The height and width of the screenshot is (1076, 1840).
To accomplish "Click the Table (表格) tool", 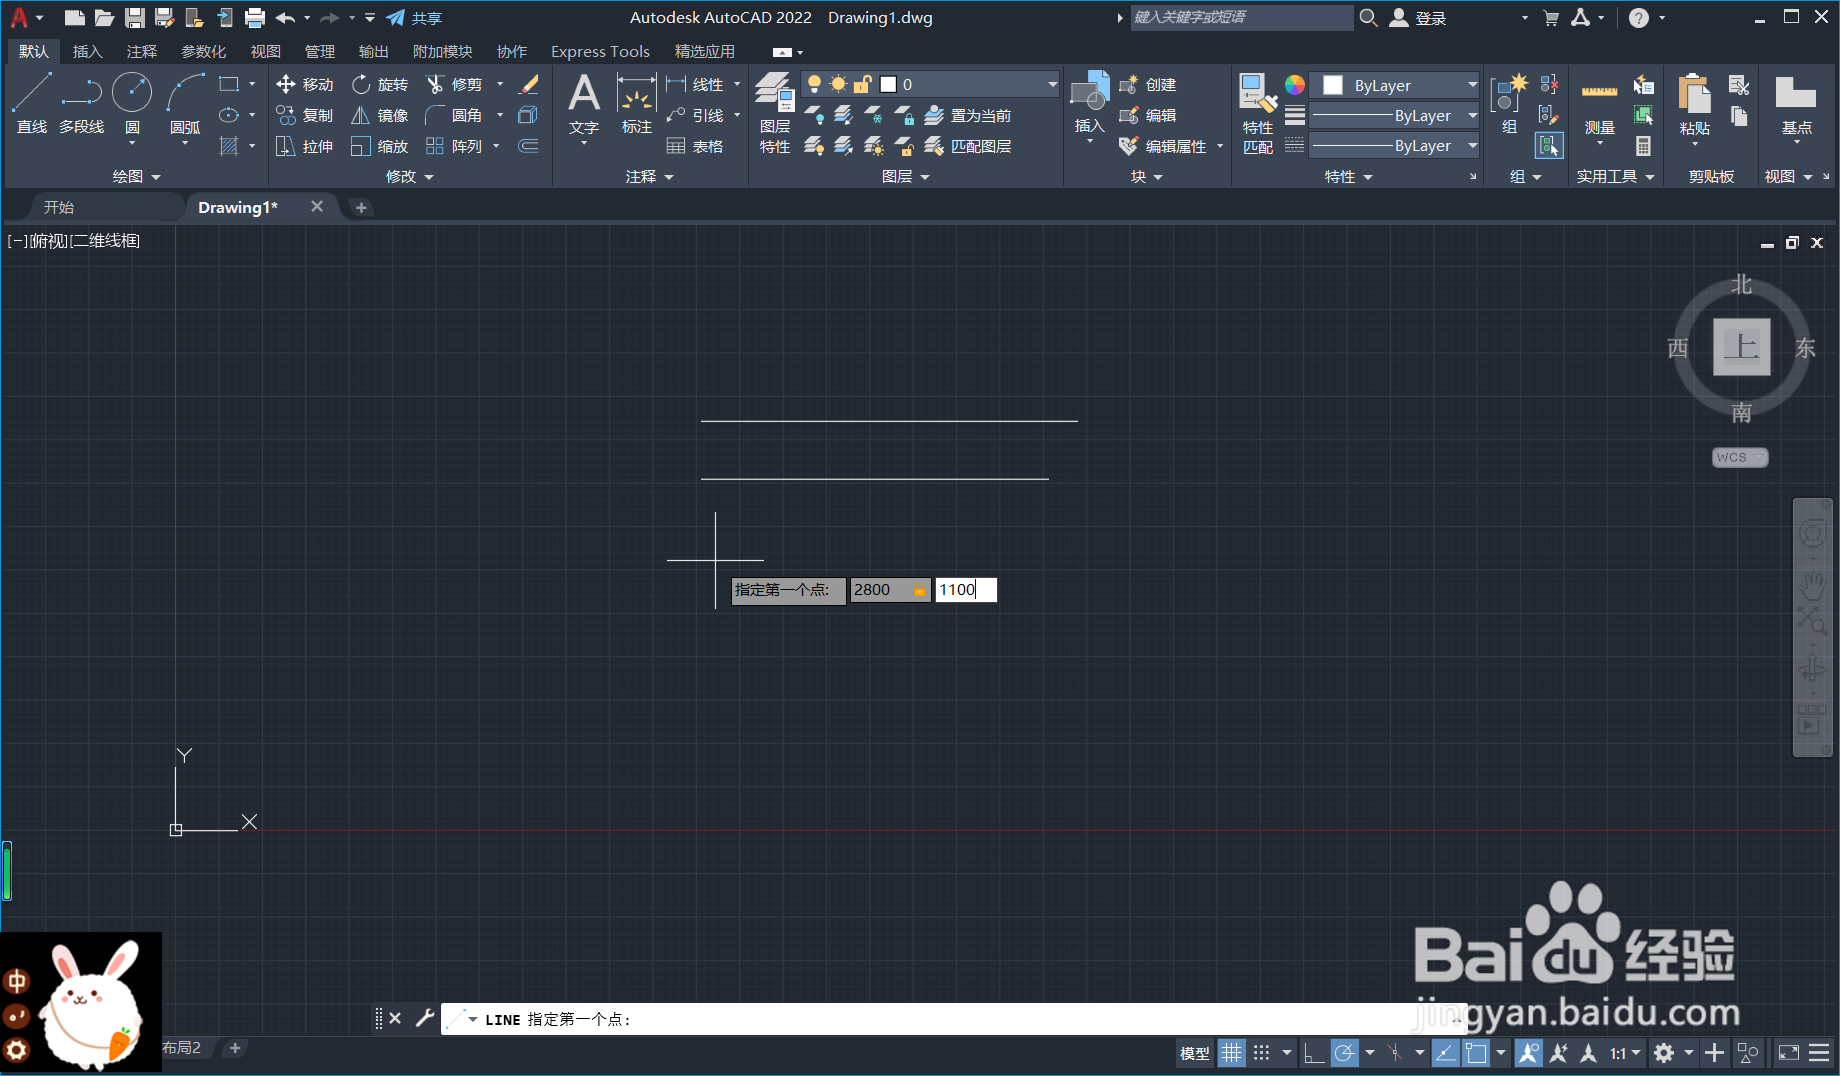I will pyautogui.click(x=695, y=147).
